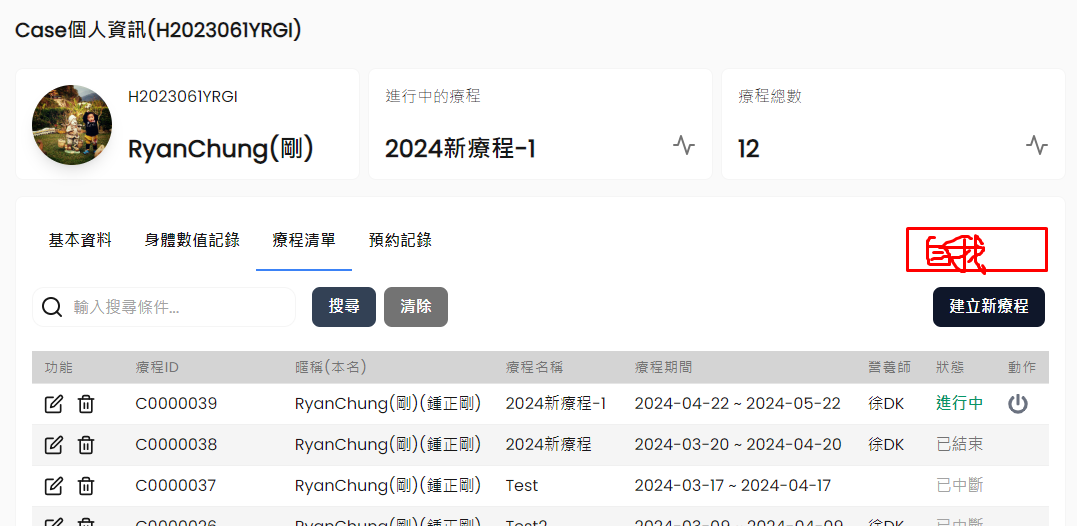The height and width of the screenshot is (526, 1077).
Task: Delete treatment C0000038 with trash icon
Action: coord(87,445)
